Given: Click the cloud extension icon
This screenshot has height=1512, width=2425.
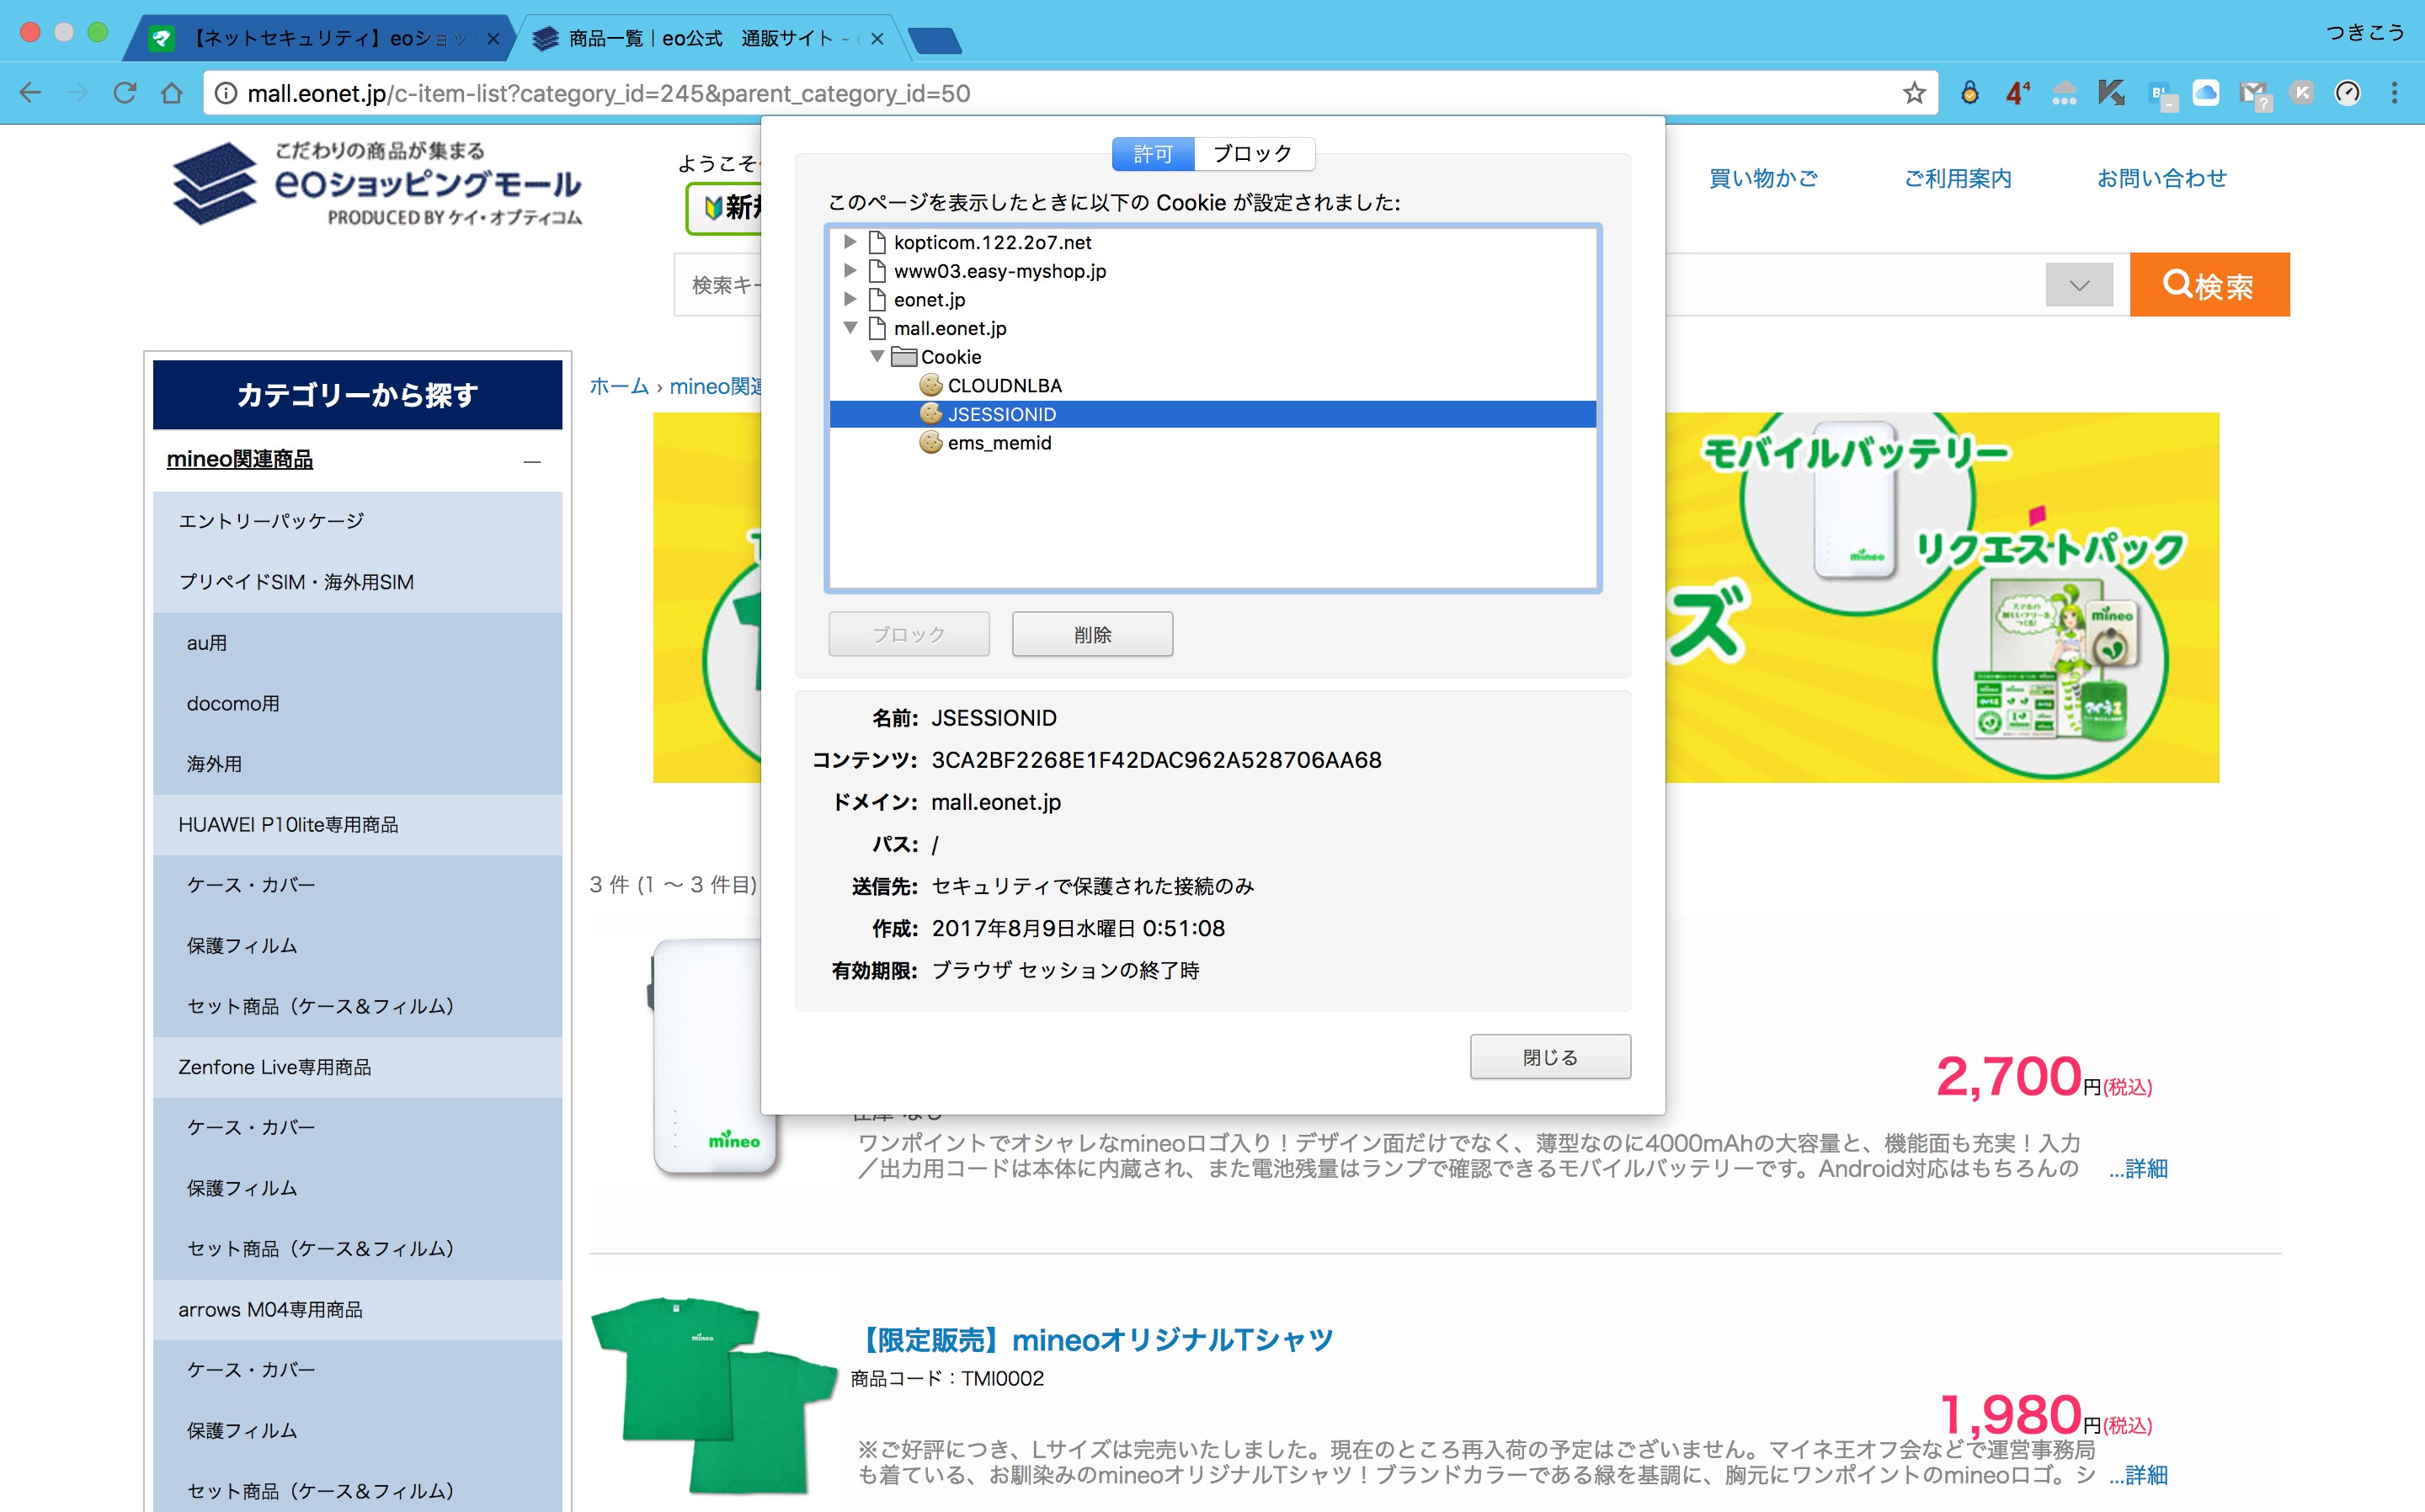Looking at the screenshot, I should 2205,93.
